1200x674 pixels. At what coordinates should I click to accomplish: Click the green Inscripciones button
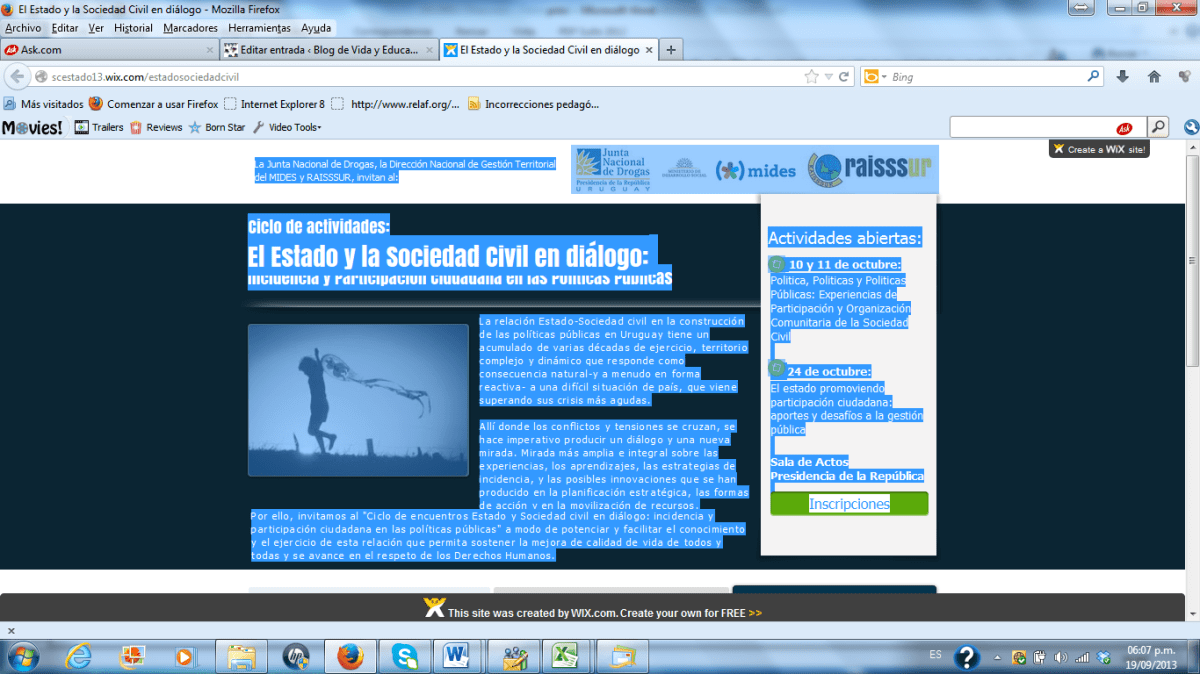tap(849, 504)
